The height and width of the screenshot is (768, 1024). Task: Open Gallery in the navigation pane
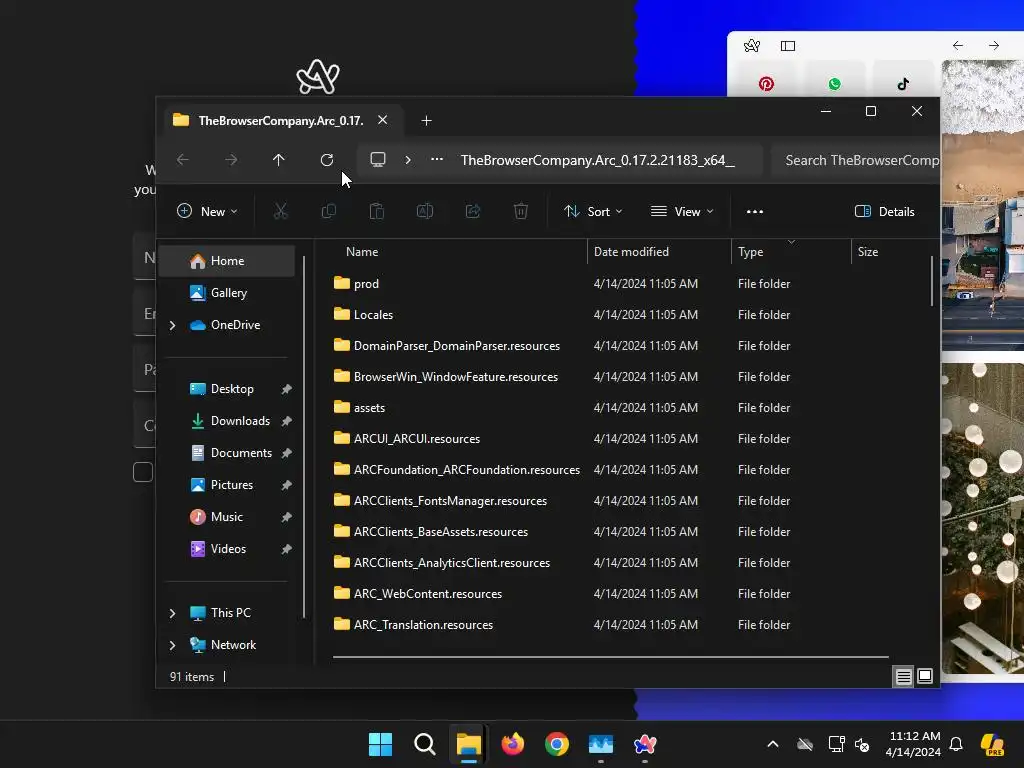click(229, 293)
